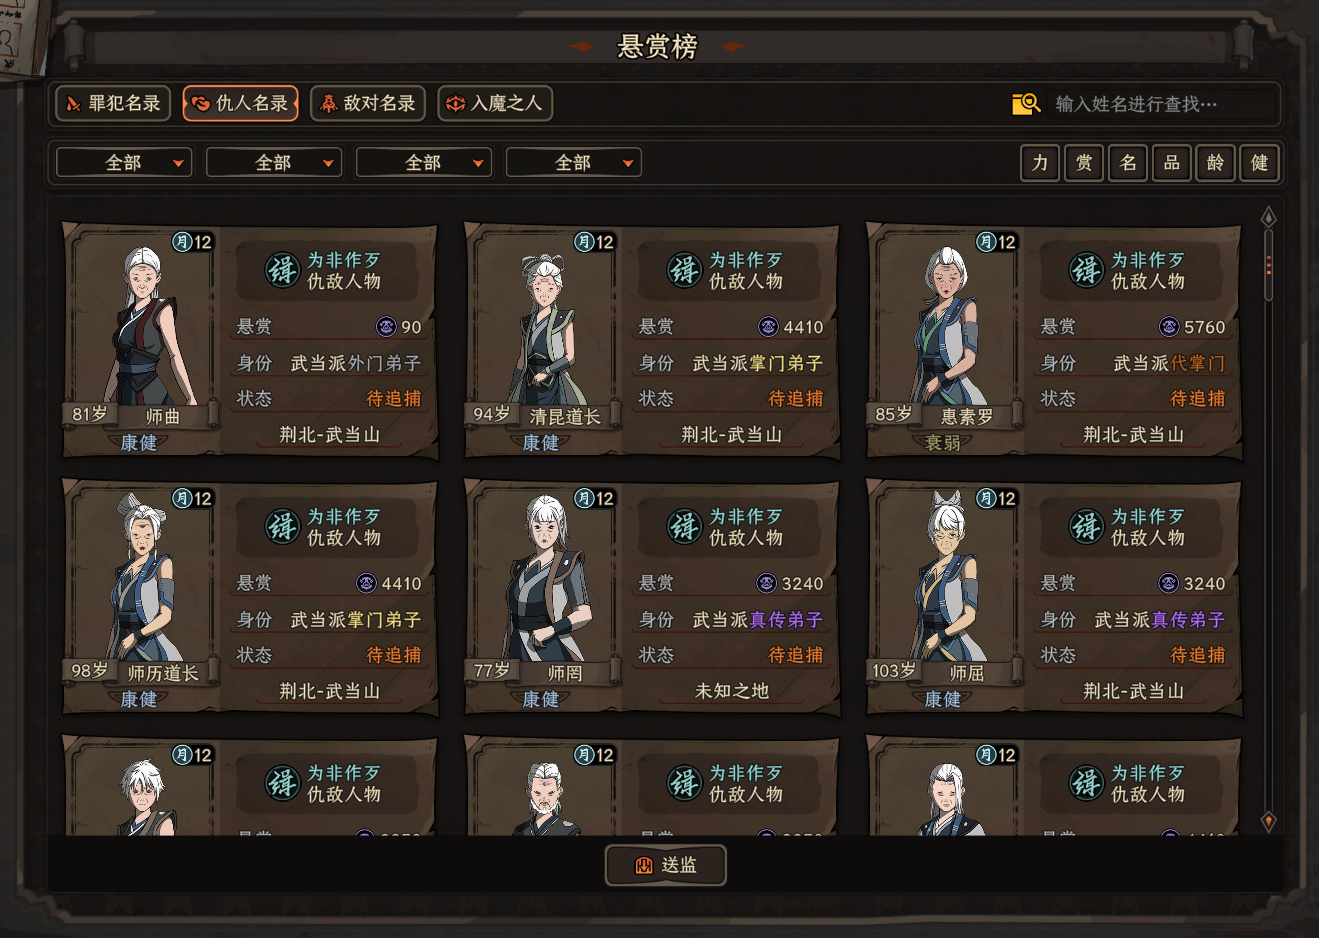Sort list using the 名 button

click(1128, 163)
